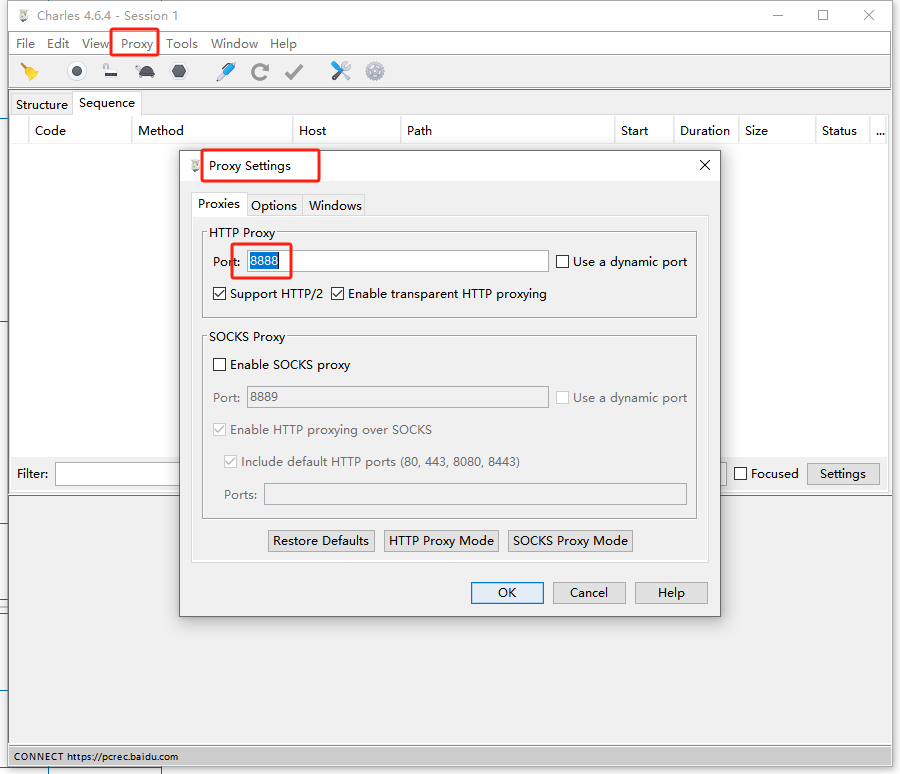
Task: Open the Help menu
Action: pos(283,44)
